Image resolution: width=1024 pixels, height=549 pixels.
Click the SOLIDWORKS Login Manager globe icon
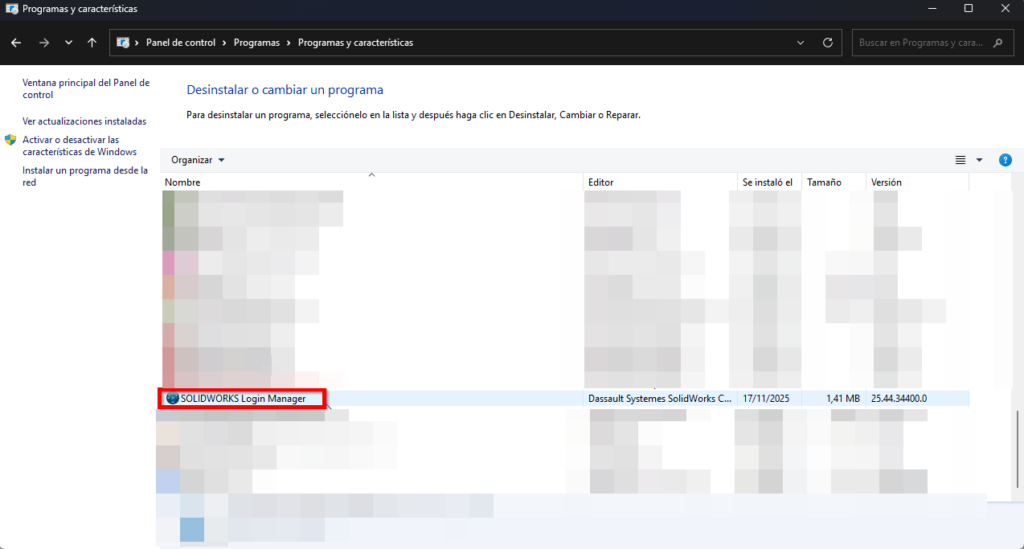(172, 398)
